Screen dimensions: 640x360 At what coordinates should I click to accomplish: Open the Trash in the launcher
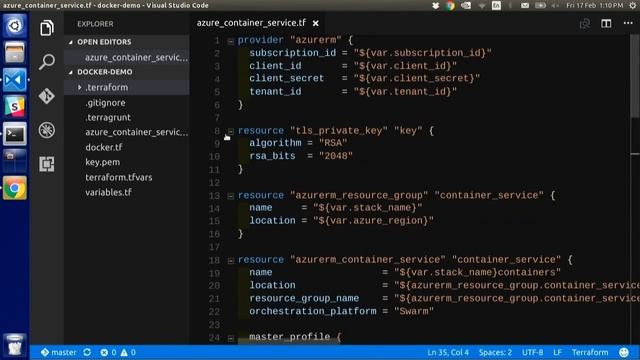tap(15, 345)
